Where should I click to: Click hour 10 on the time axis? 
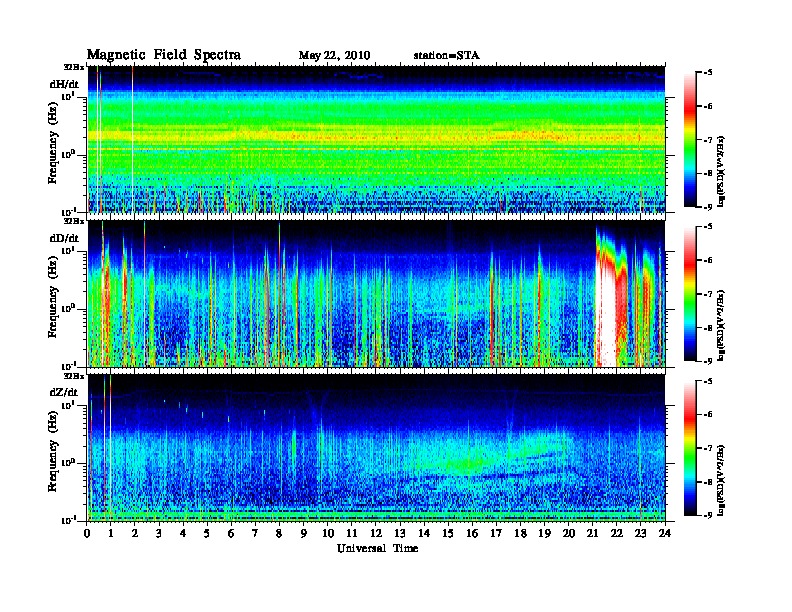328,533
